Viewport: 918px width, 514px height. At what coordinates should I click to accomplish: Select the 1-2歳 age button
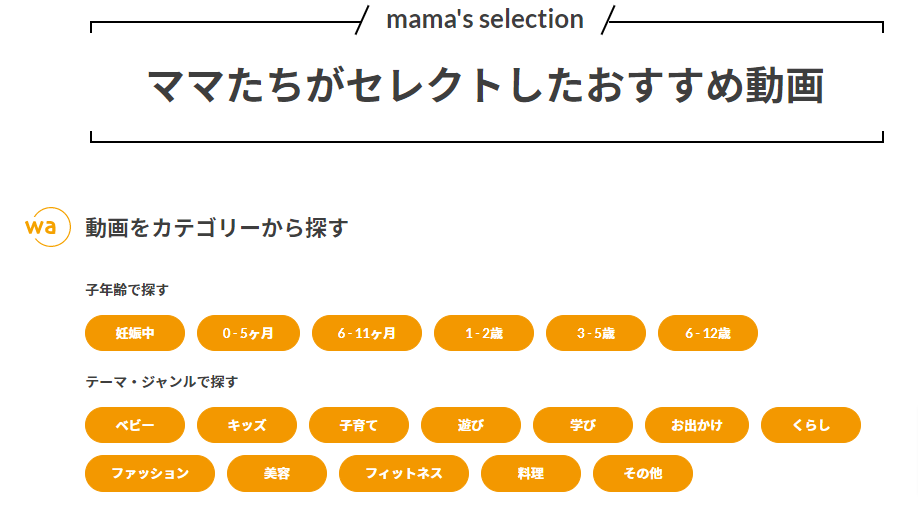484,333
